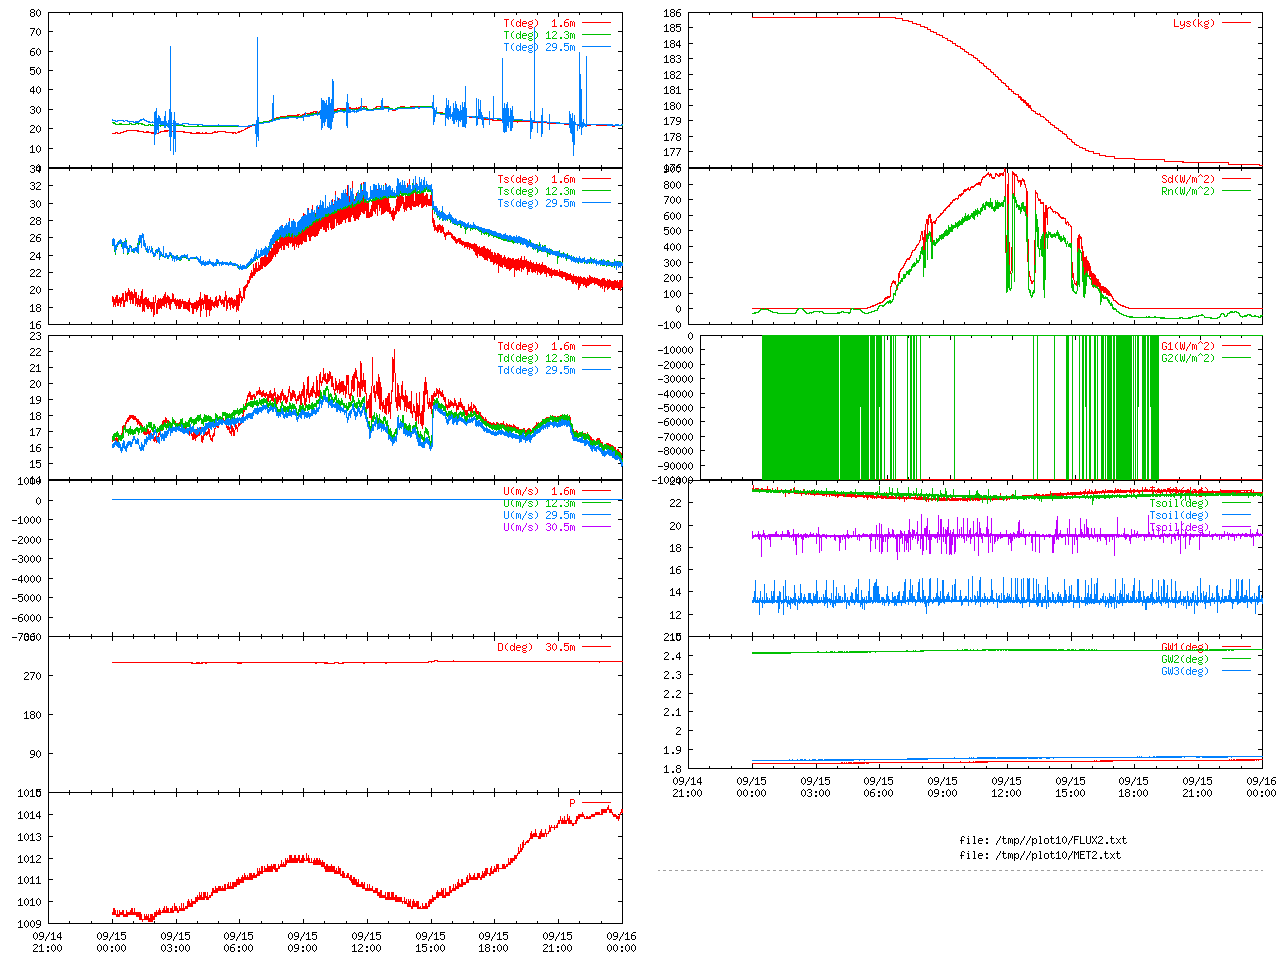Click the 'T(deg) 29.5m' legend label
This screenshot has height=960, width=1280.
coord(539,47)
